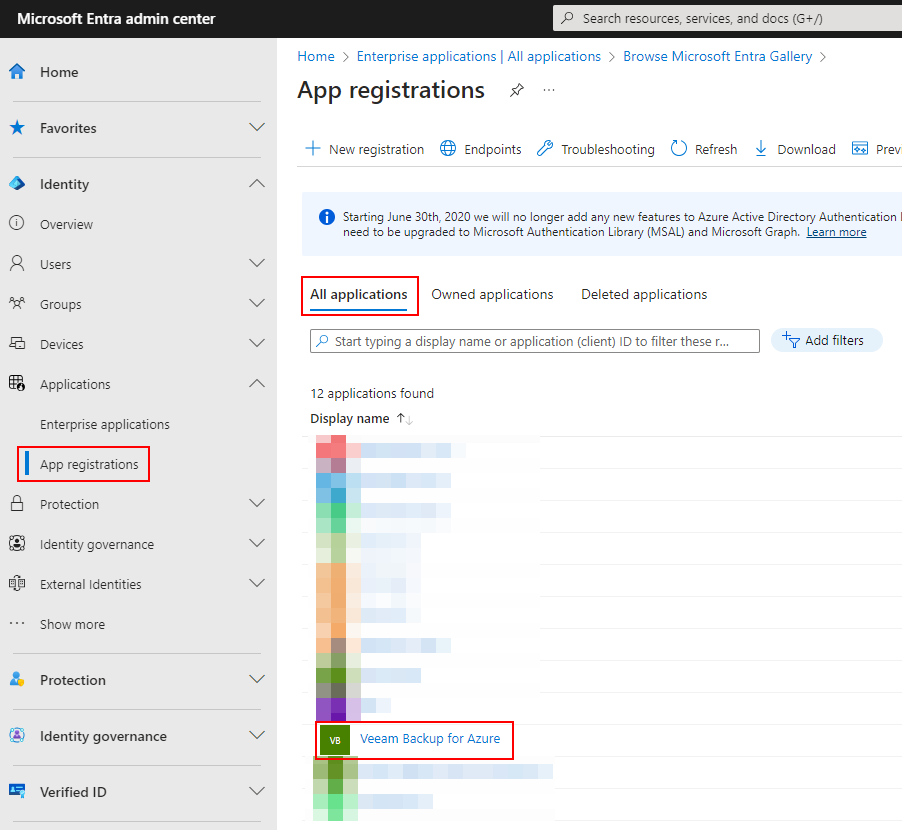
Task: Click the Home house icon in sidebar
Action: [17, 72]
